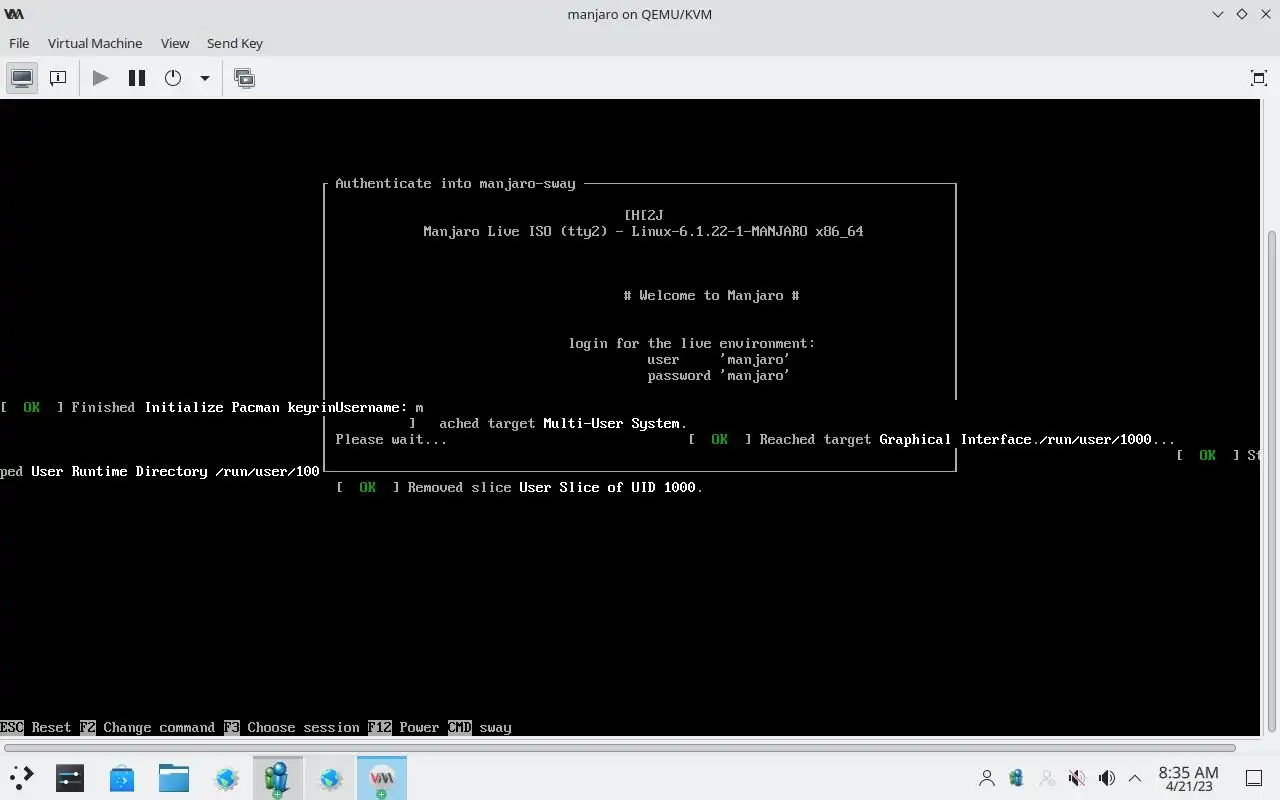The image size is (1280, 800).
Task: Expand the hidden system tray icons
Action: coord(1135,777)
